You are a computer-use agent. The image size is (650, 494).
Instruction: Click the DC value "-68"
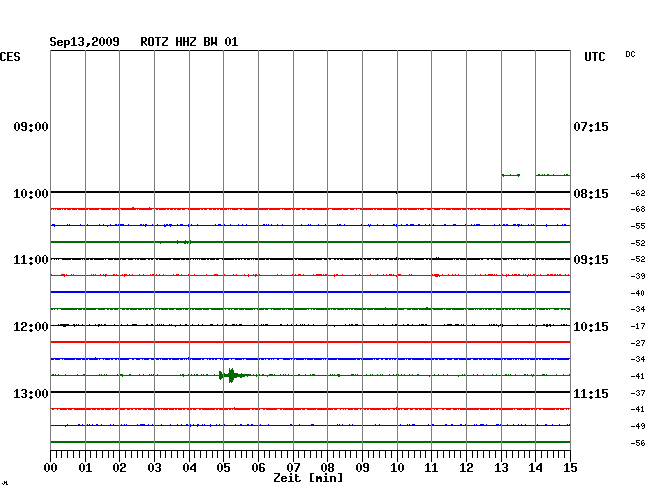(638, 209)
